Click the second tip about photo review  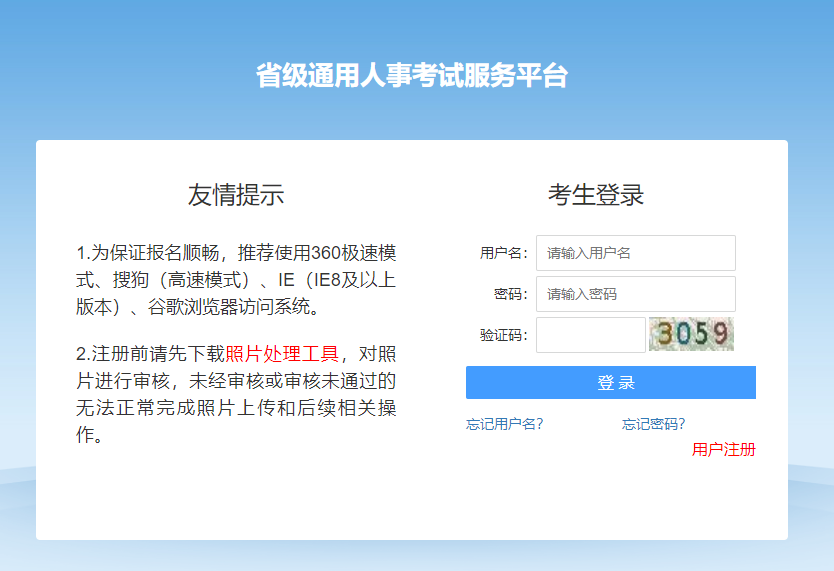(x=236, y=395)
